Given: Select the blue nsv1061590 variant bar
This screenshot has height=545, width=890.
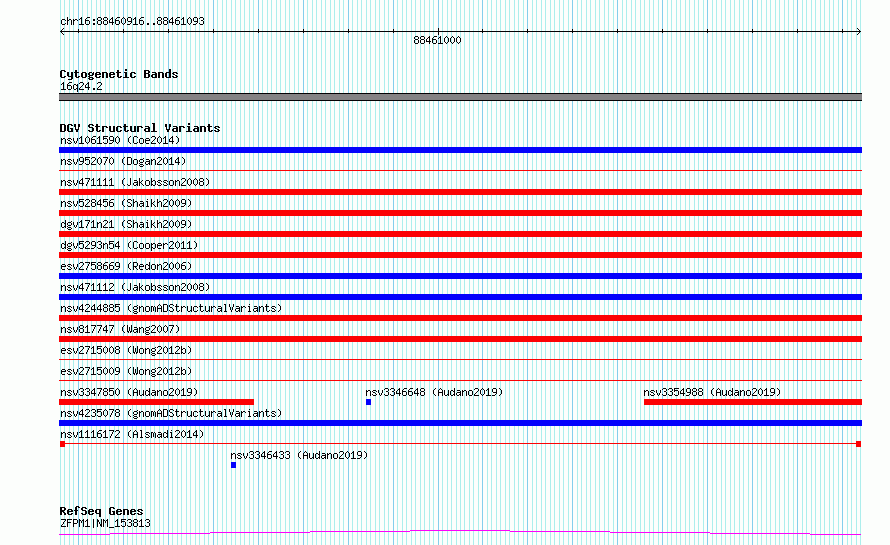Looking at the screenshot, I should [x=460, y=150].
